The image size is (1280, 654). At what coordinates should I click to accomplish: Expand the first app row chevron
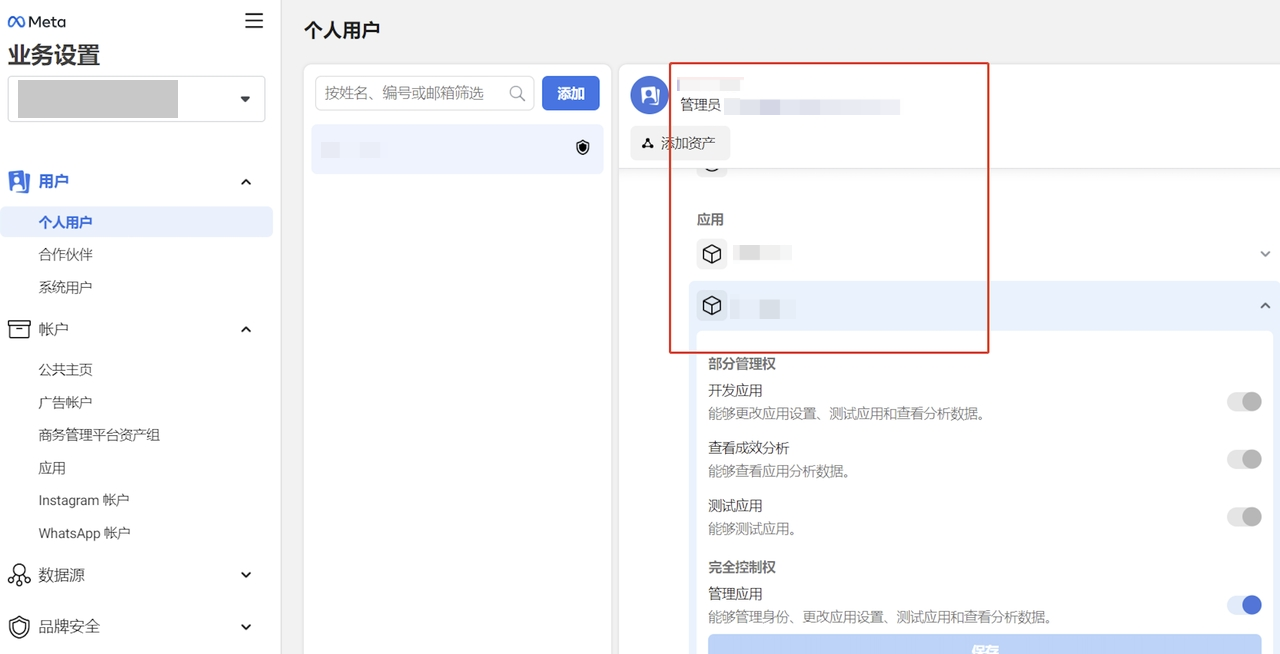pyautogui.click(x=1265, y=254)
